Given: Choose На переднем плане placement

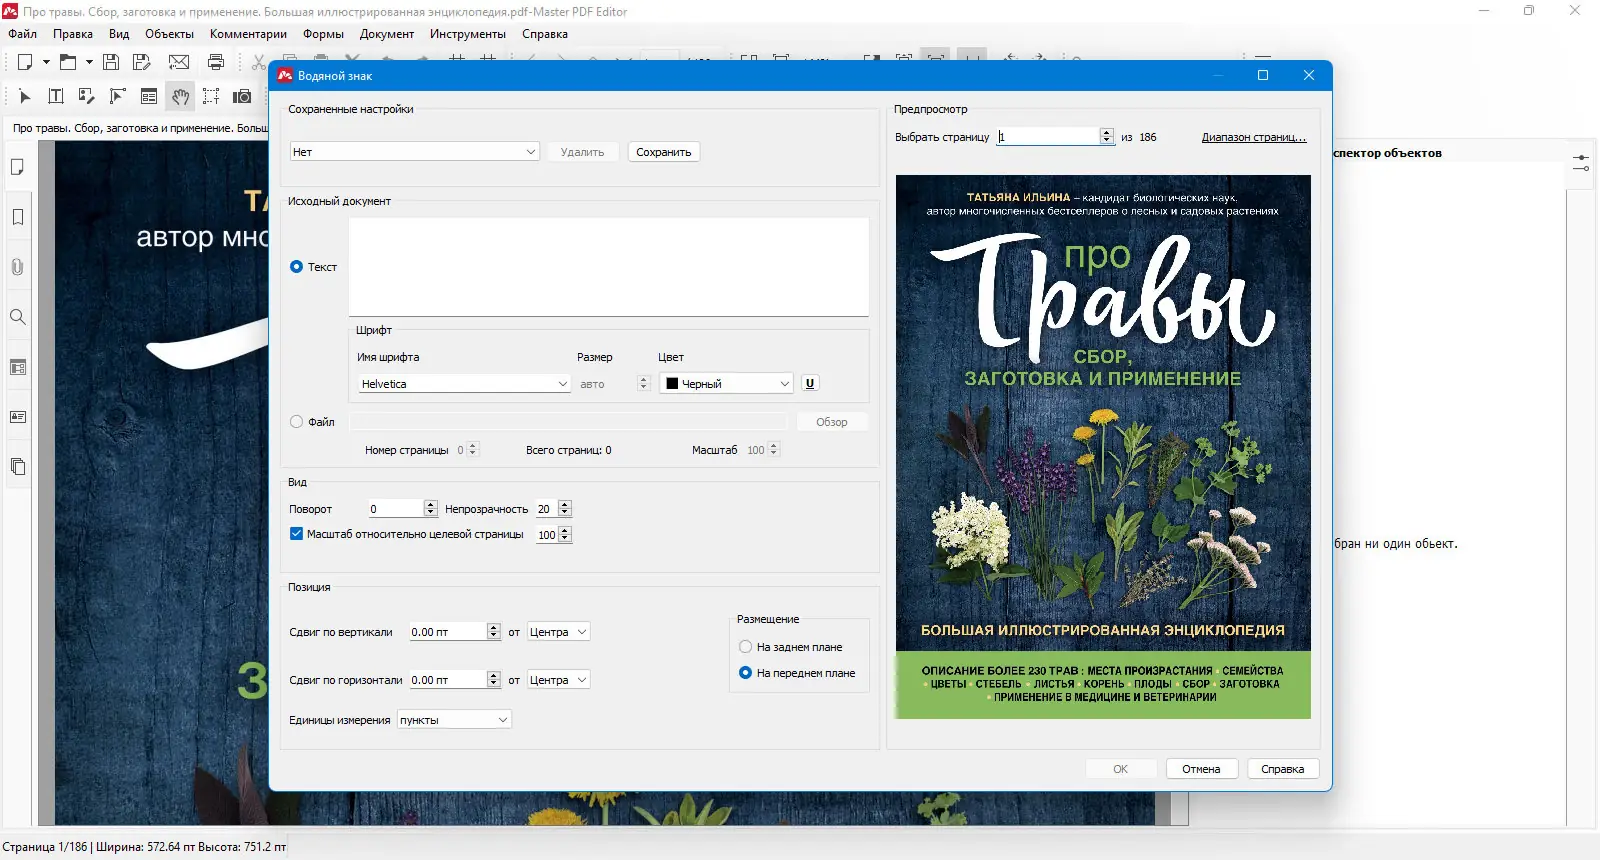Looking at the screenshot, I should (745, 673).
